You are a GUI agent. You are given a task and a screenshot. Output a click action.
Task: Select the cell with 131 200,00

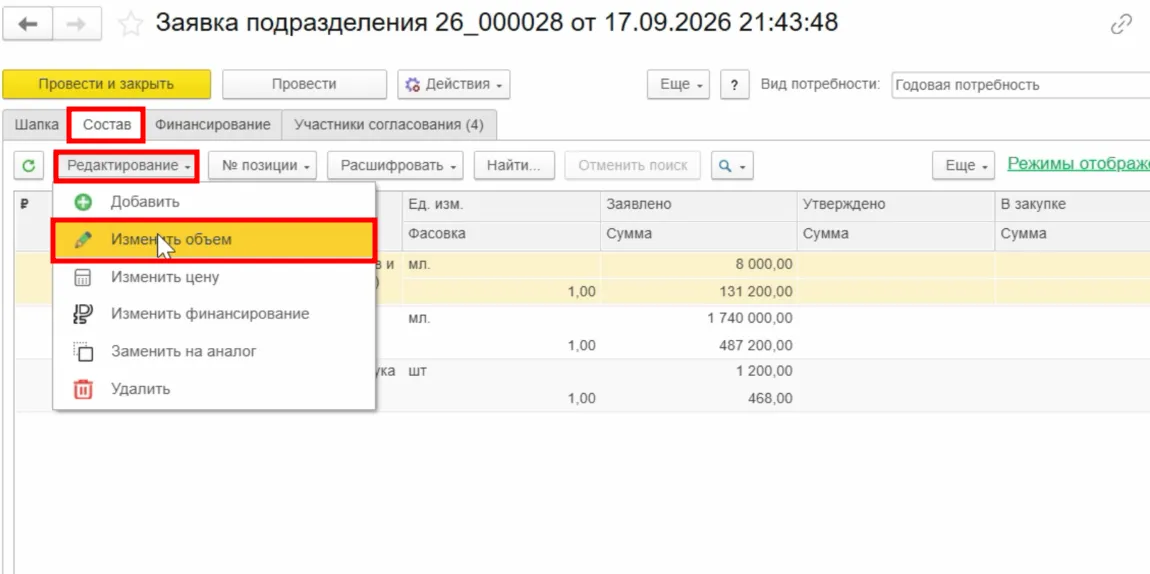[x=698, y=292]
